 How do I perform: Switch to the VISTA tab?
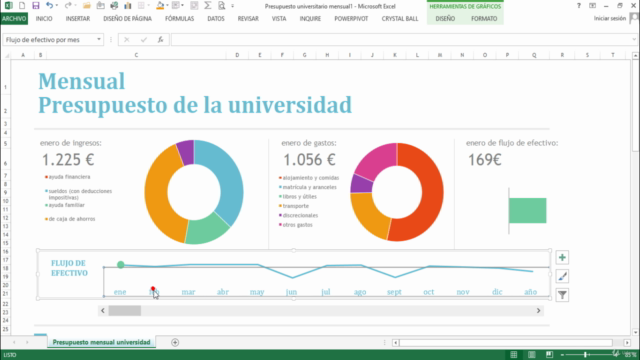(x=279, y=18)
